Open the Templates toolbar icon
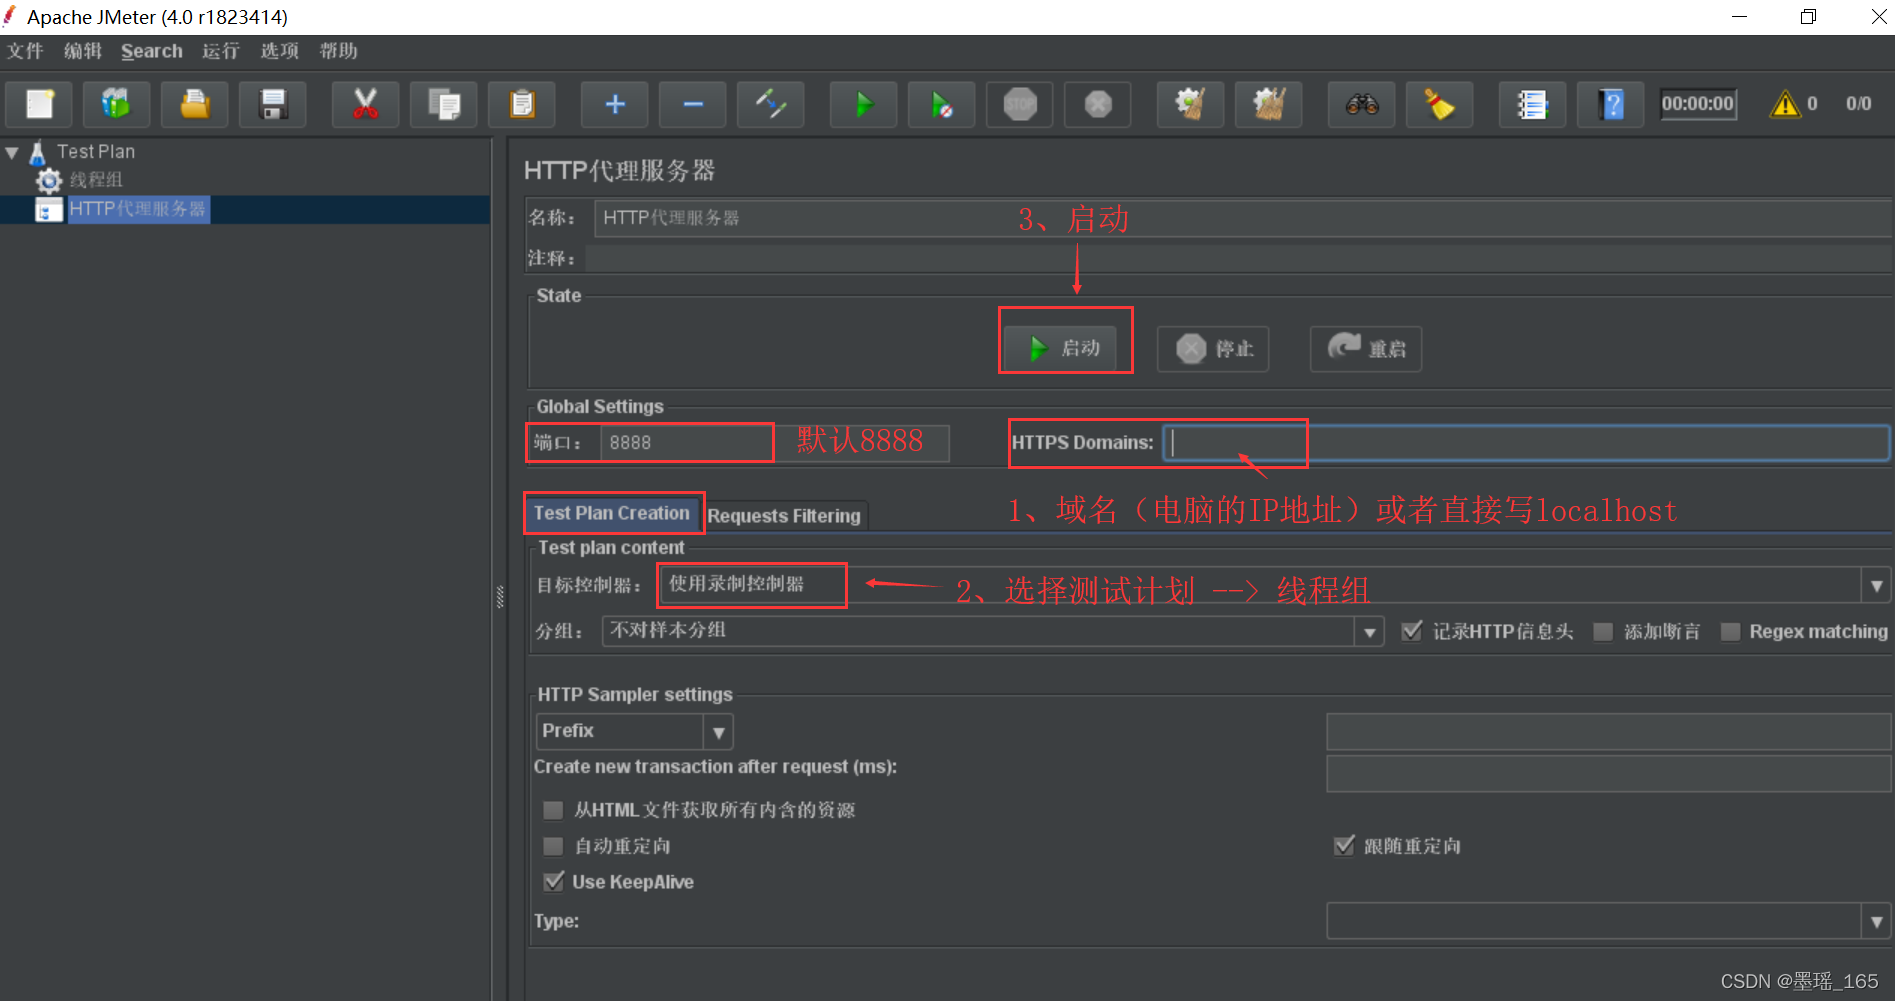1895x1001 pixels. pos(116,104)
